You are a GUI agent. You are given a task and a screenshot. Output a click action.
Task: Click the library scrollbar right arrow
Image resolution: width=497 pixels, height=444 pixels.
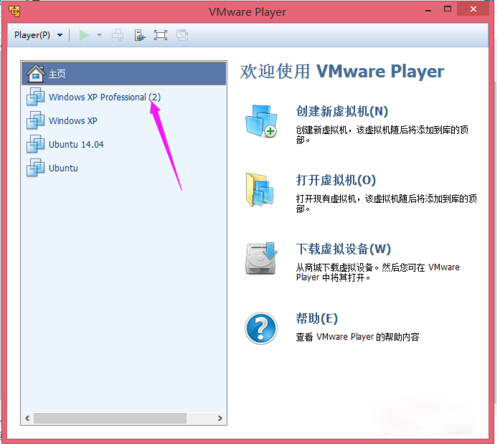(220, 418)
